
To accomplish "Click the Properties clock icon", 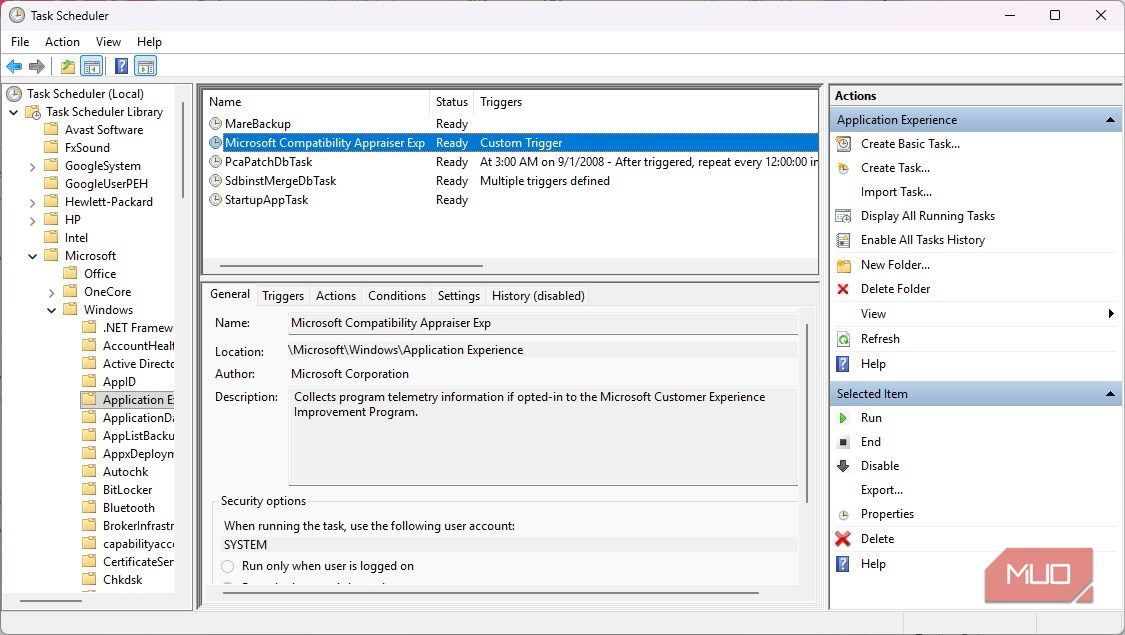I will point(844,514).
